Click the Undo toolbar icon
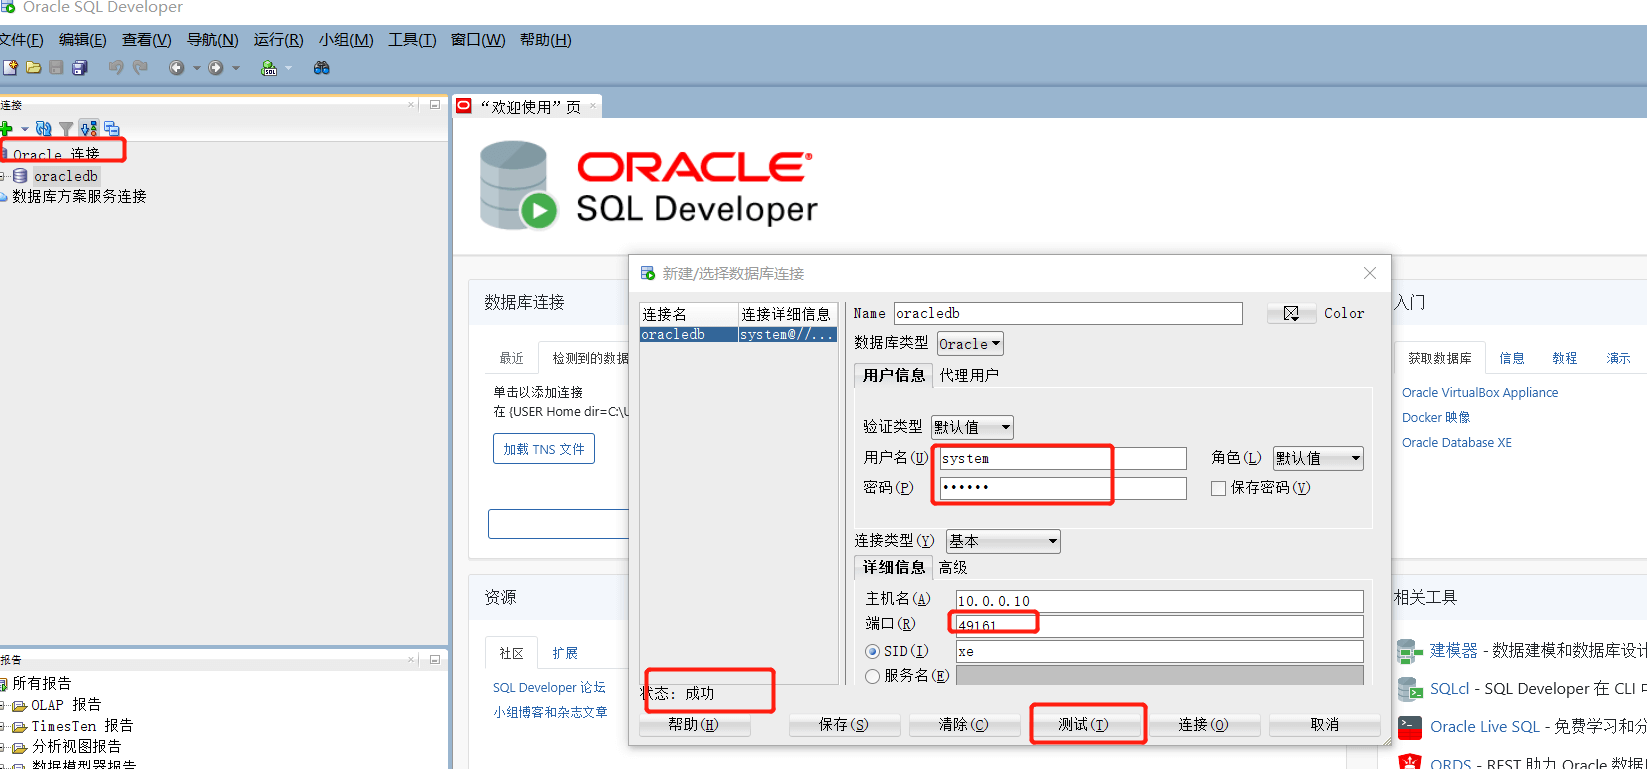This screenshot has width=1647, height=769. pos(116,68)
